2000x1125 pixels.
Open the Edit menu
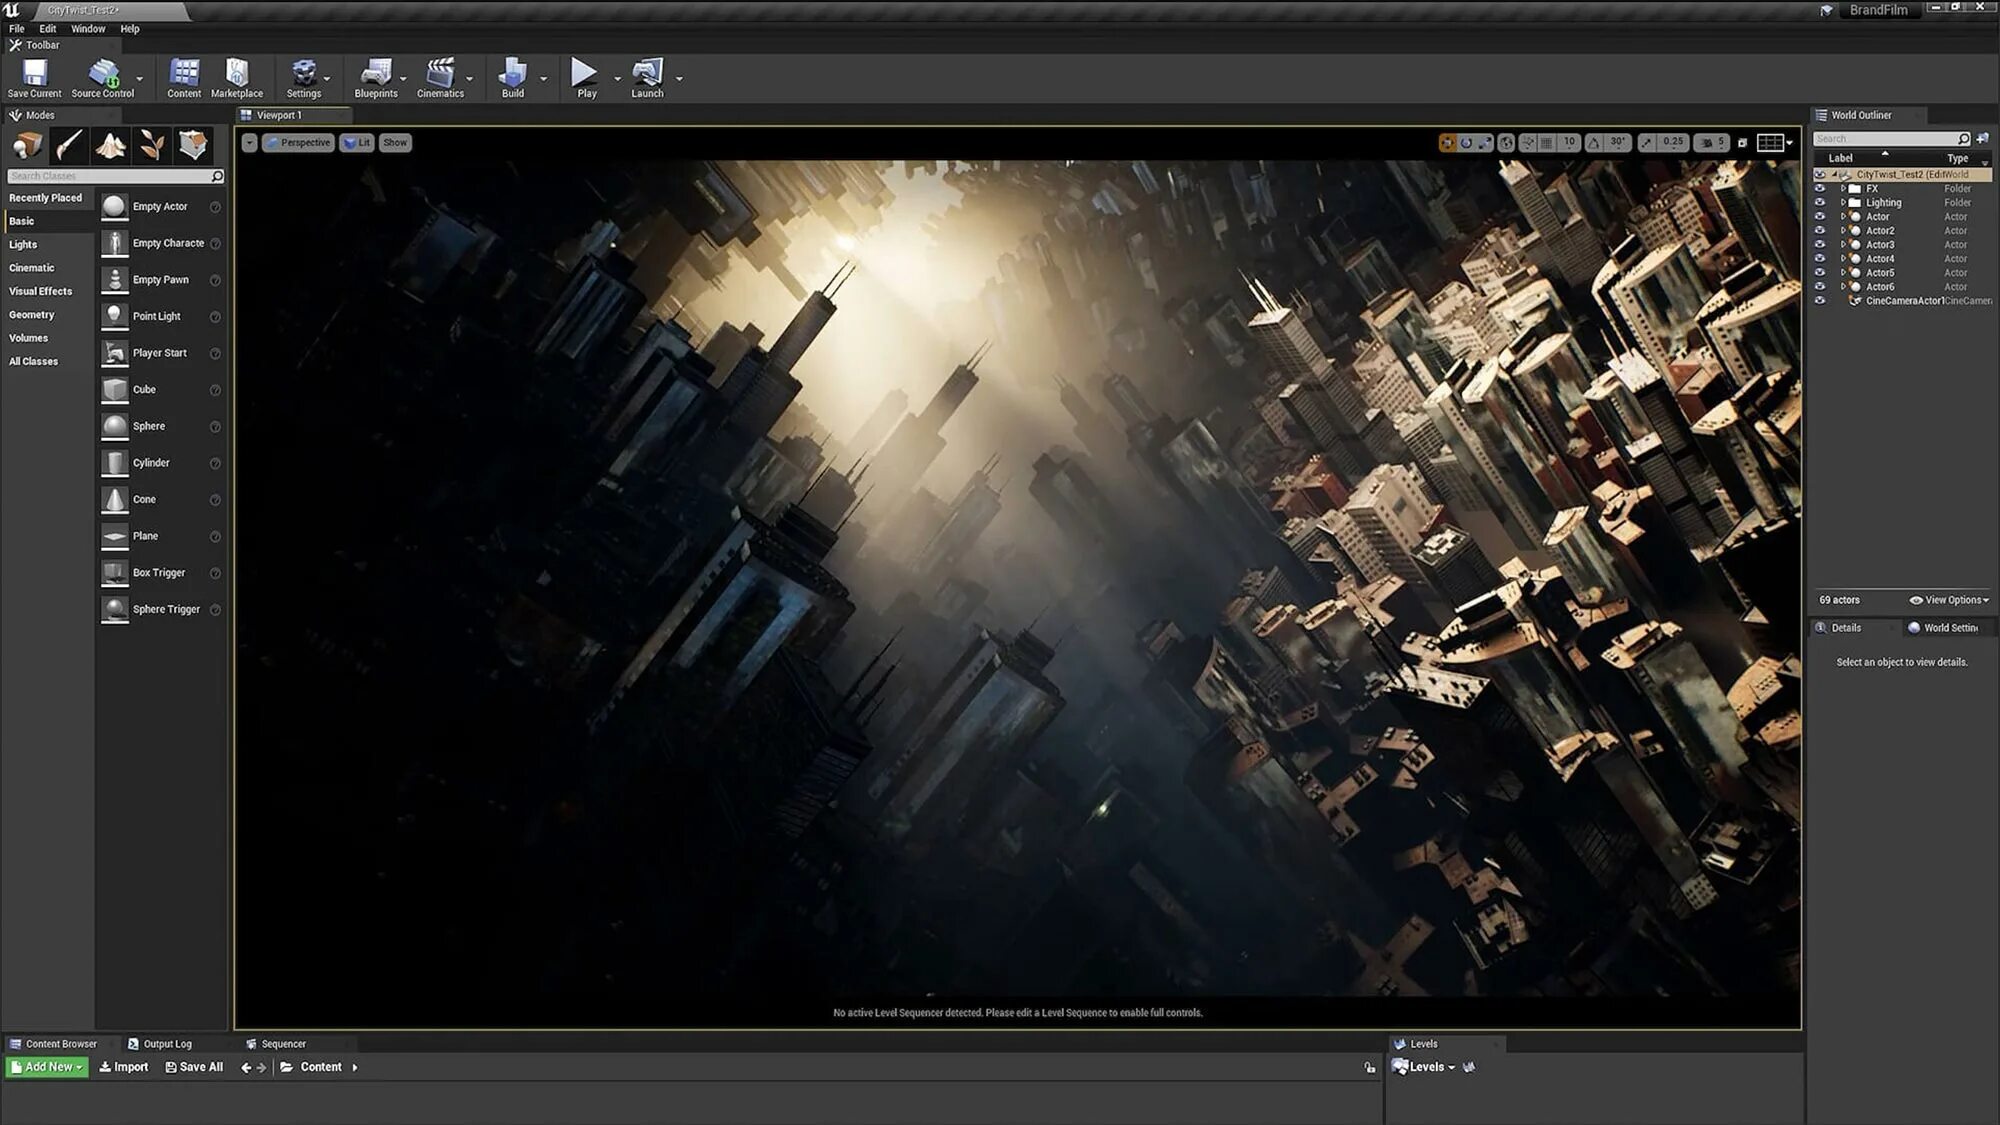tap(48, 29)
